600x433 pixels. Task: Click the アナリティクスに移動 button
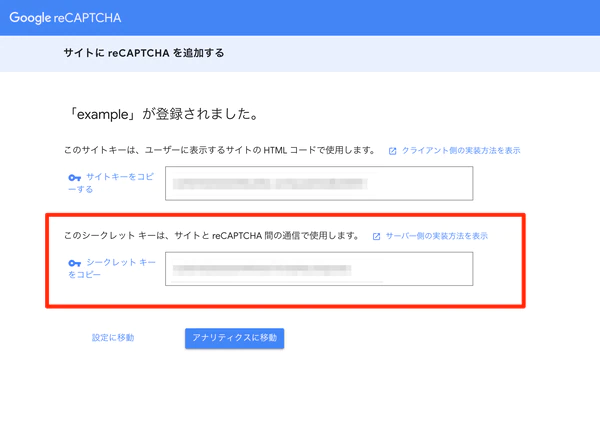235,338
